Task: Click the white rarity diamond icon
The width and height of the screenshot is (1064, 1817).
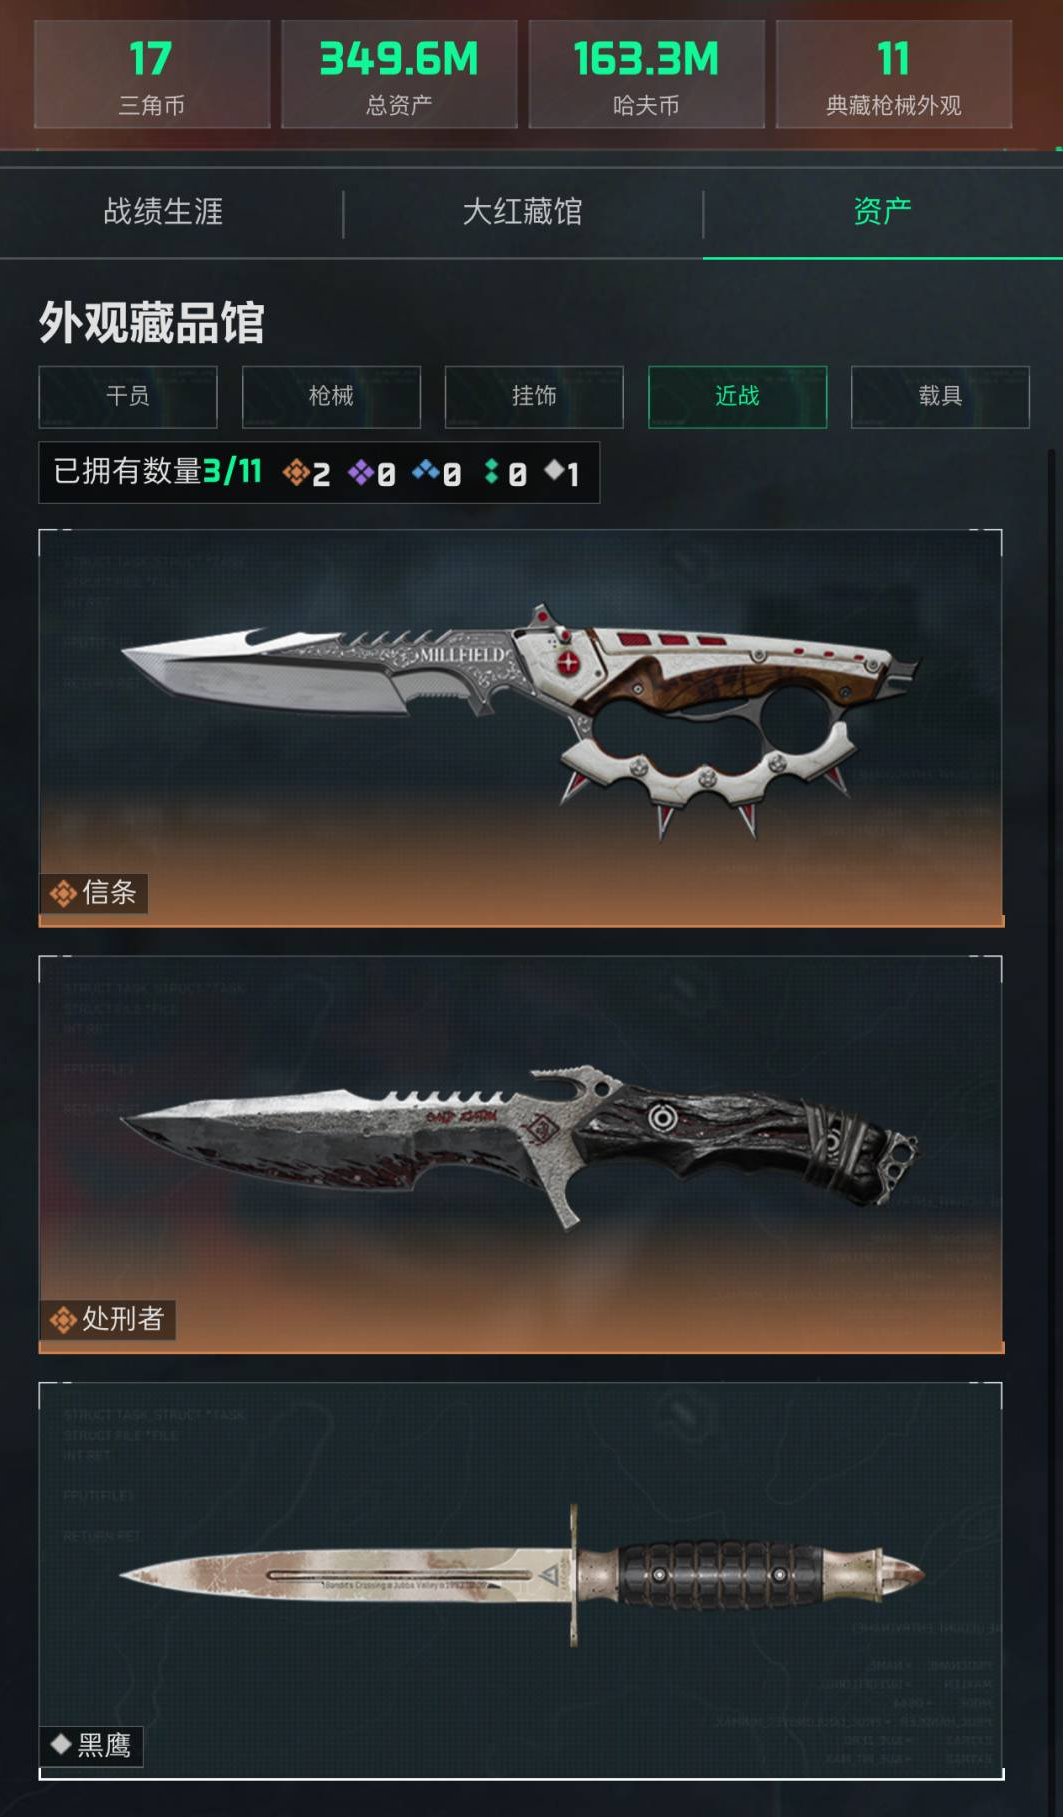Action: pos(554,469)
